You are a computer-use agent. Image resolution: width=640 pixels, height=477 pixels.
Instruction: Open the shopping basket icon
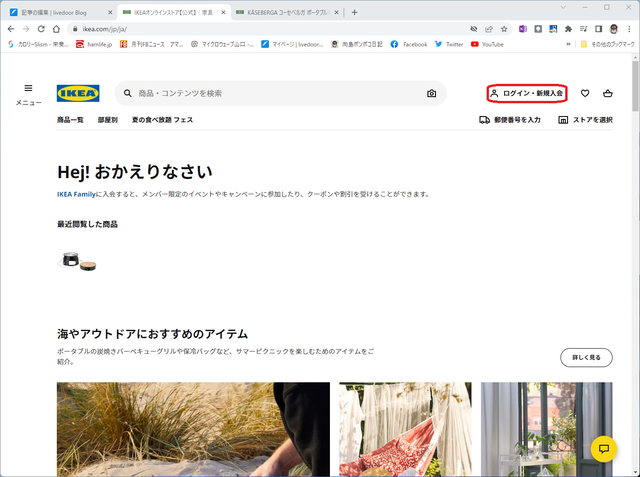click(x=608, y=93)
